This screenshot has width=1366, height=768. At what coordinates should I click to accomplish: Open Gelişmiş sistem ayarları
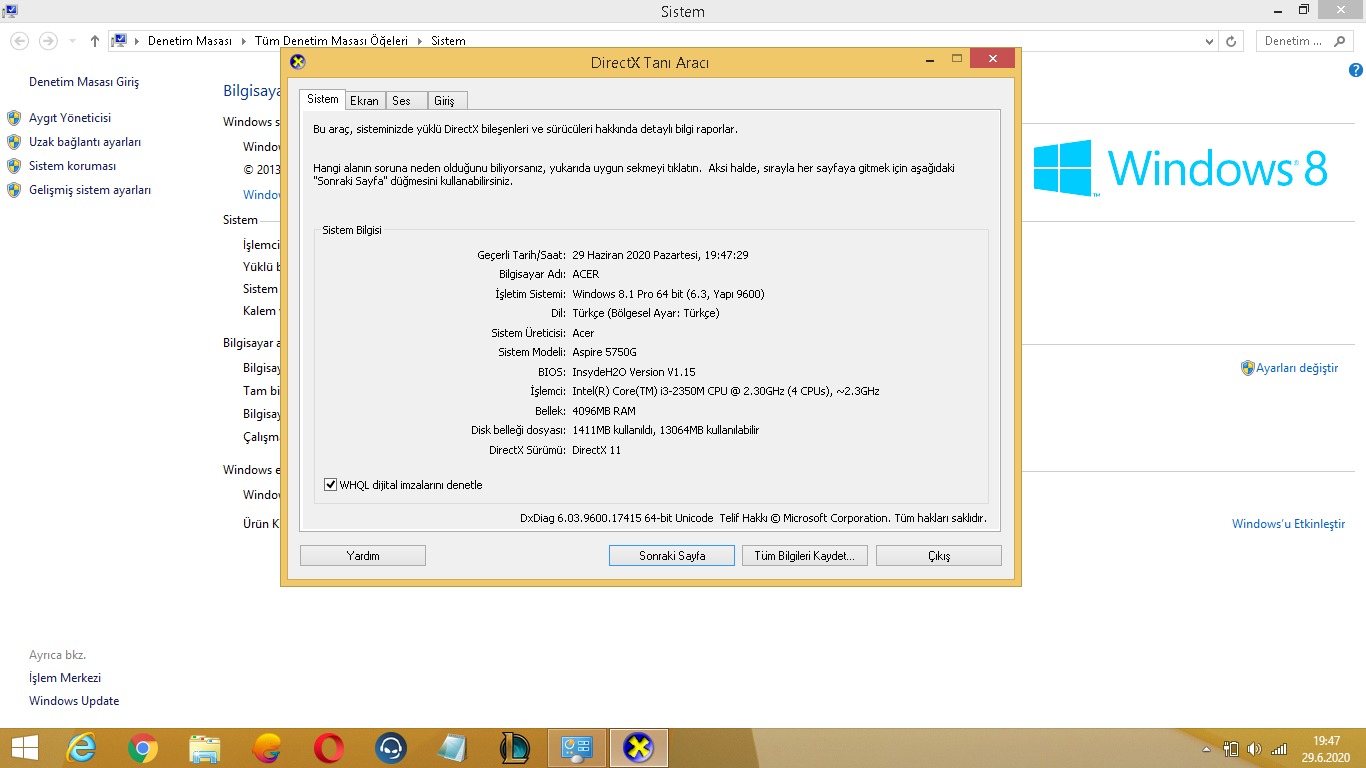tap(90, 190)
